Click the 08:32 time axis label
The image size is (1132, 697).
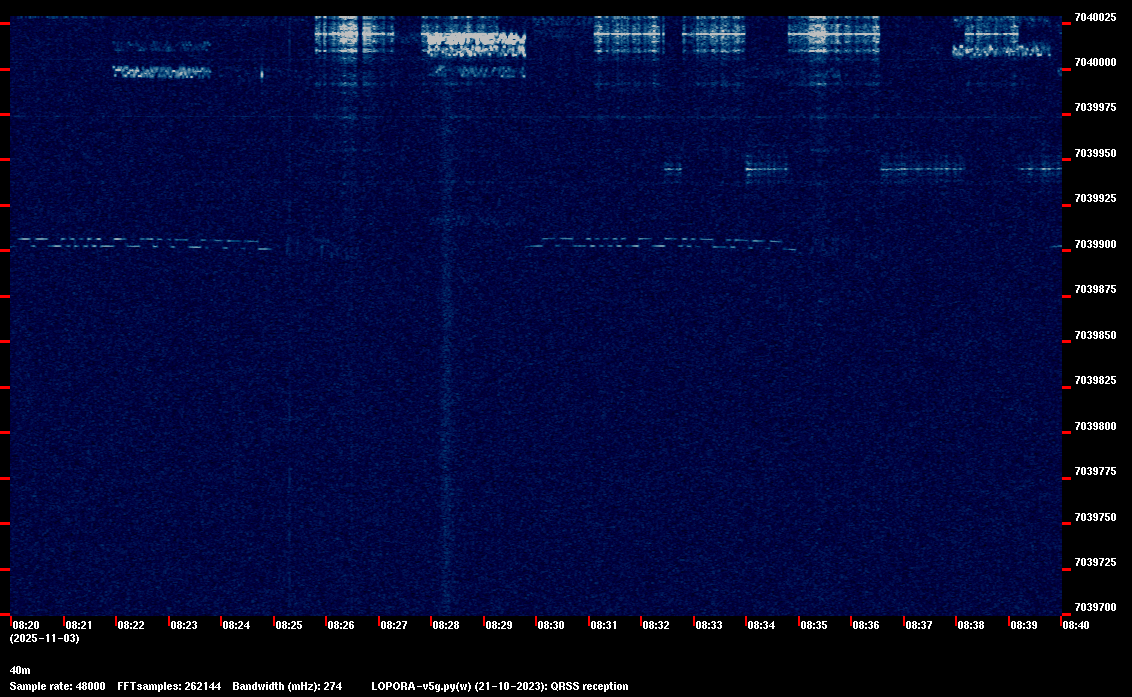pos(656,625)
